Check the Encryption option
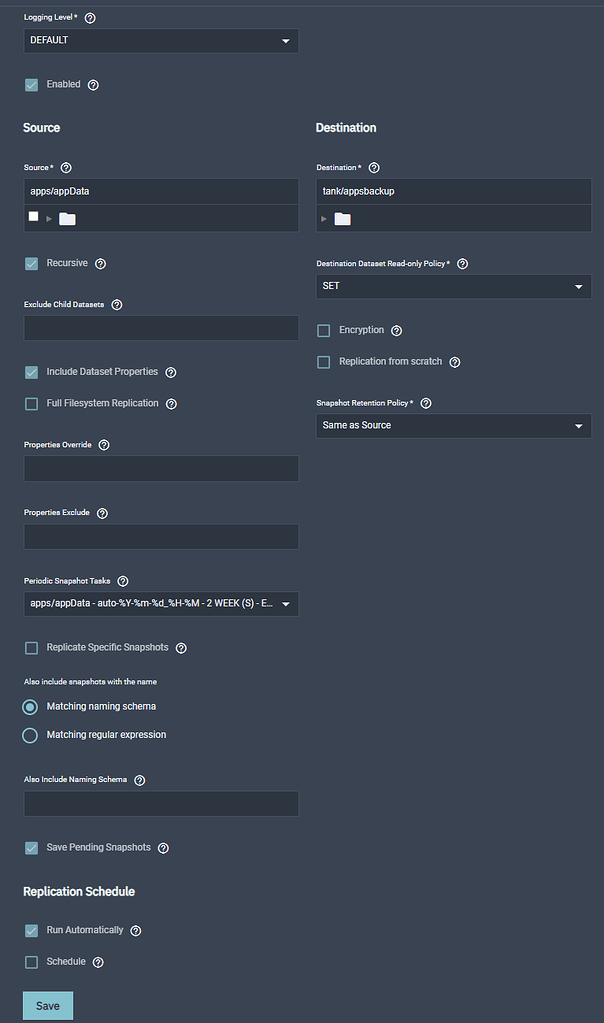The width and height of the screenshot is (604, 1023). [x=323, y=330]
